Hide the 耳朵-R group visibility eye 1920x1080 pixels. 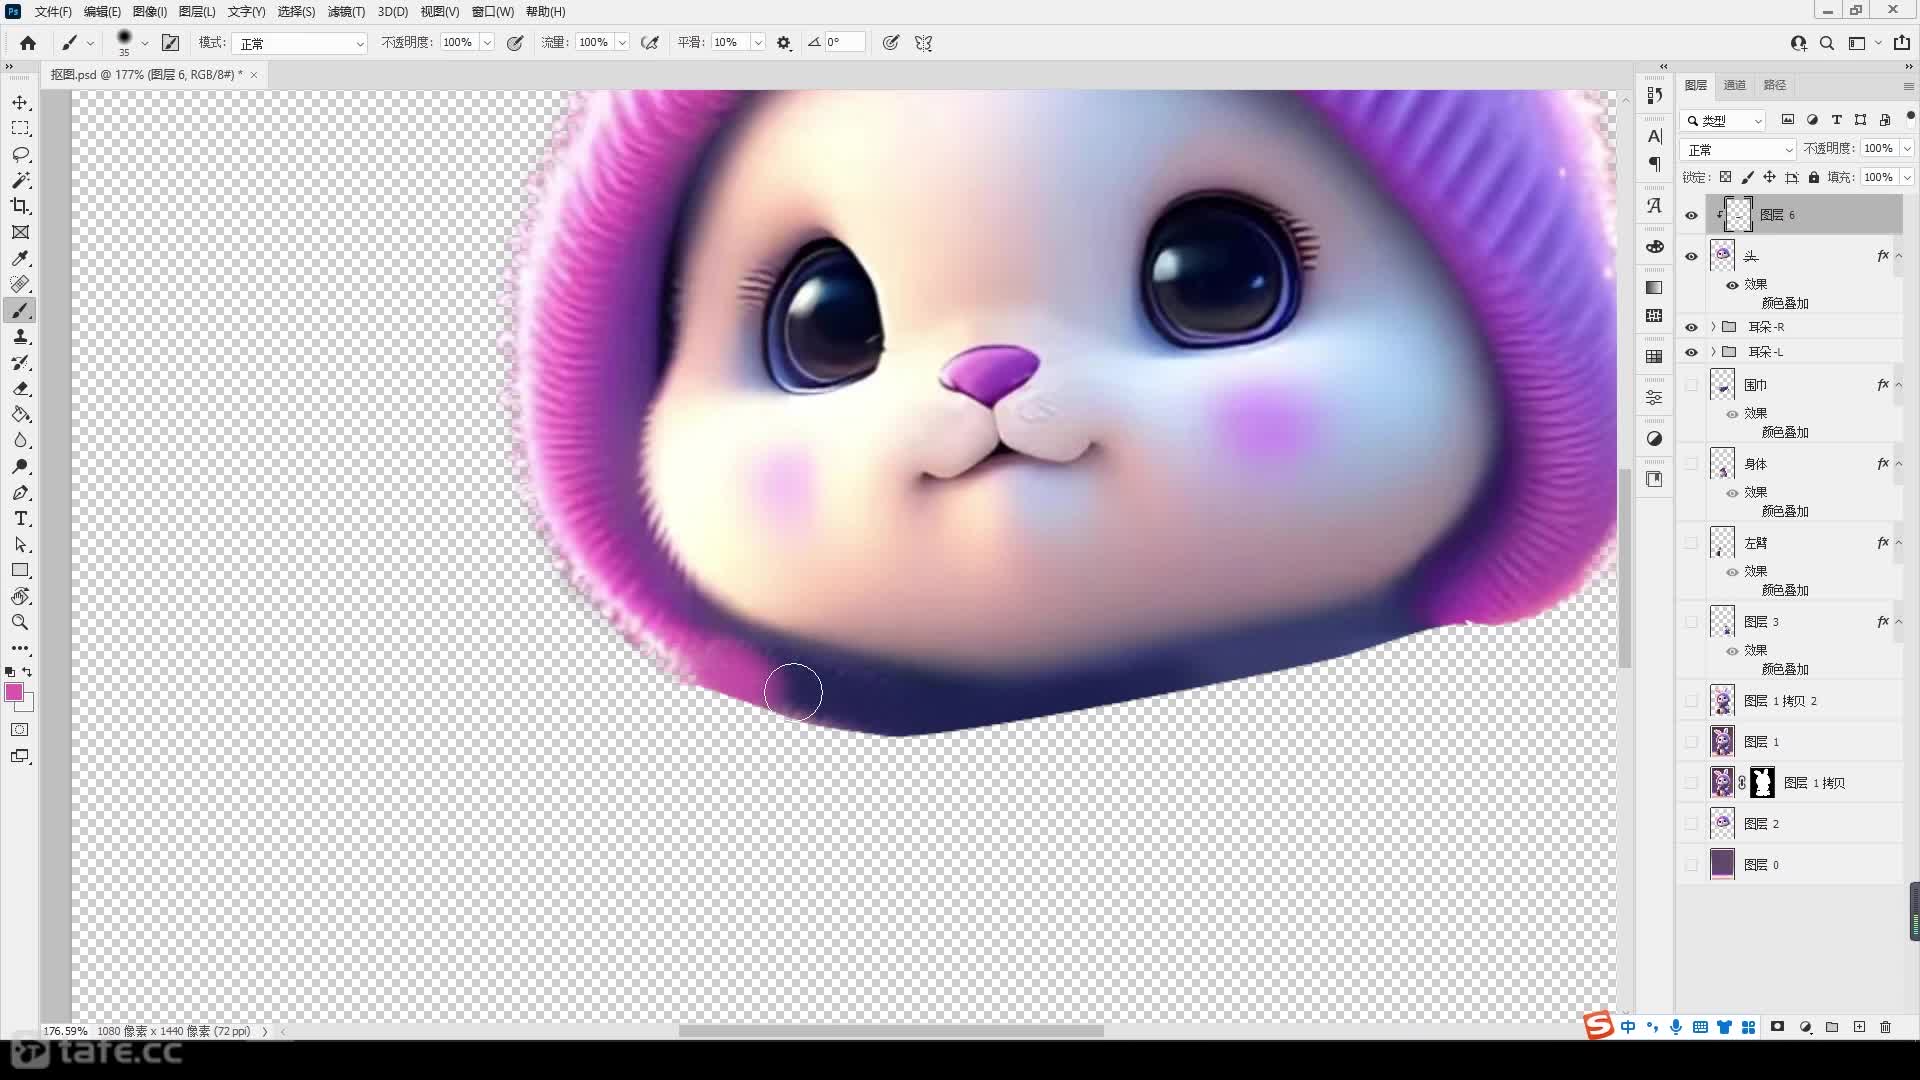pos(1691,327)
